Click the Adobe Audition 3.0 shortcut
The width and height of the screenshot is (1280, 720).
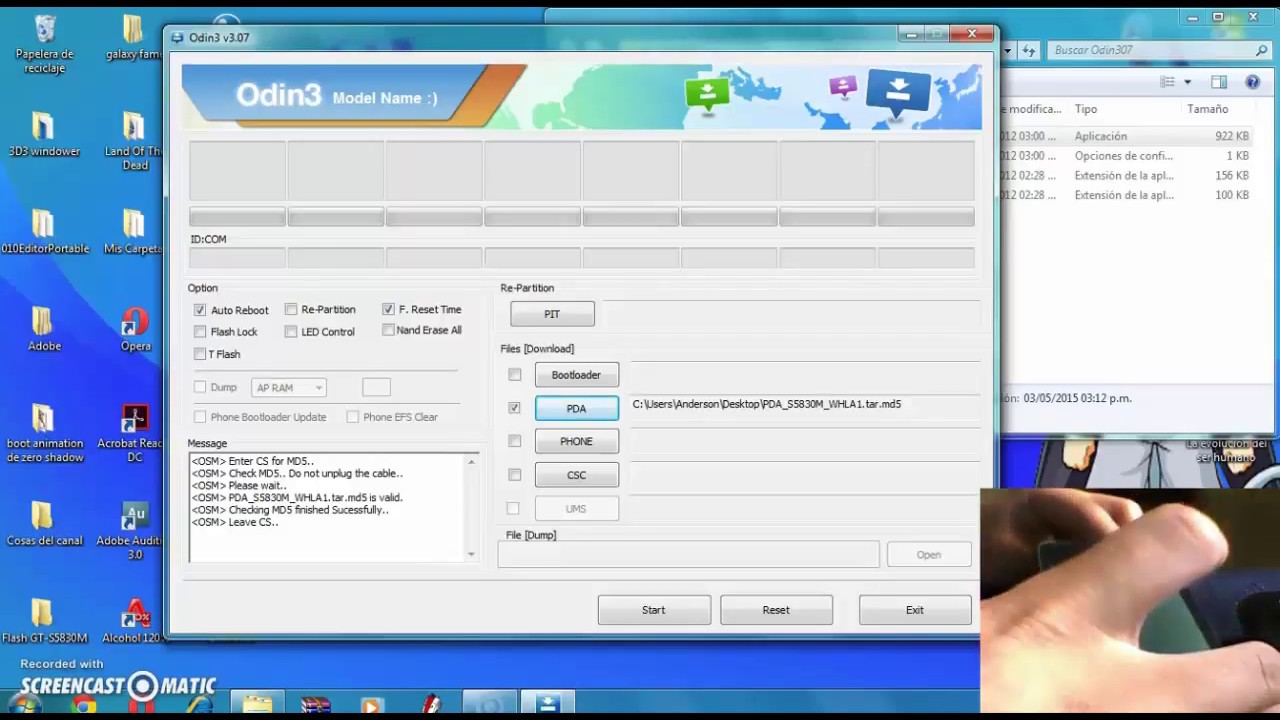click(x=134, y=530)
